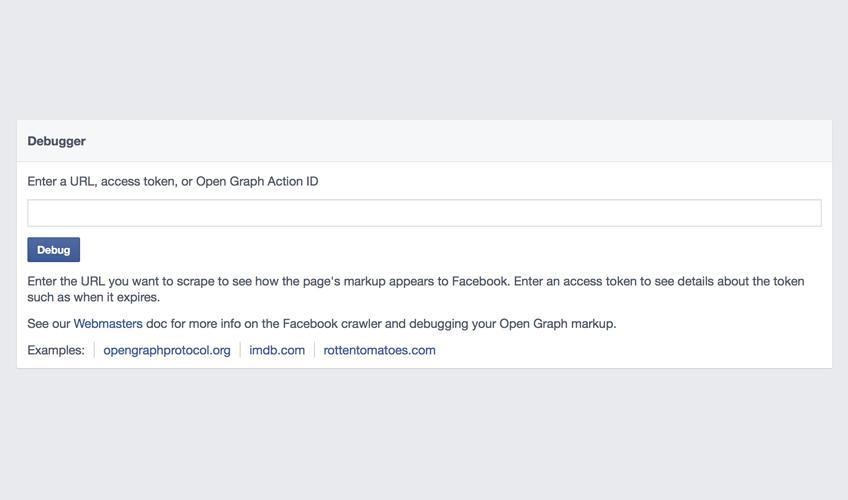Image resolution: width=848 pixels, height=500 pixels.
Task: Click the 'Enter the URL you want to scrape' sentence
Action: tap(128, 282)
